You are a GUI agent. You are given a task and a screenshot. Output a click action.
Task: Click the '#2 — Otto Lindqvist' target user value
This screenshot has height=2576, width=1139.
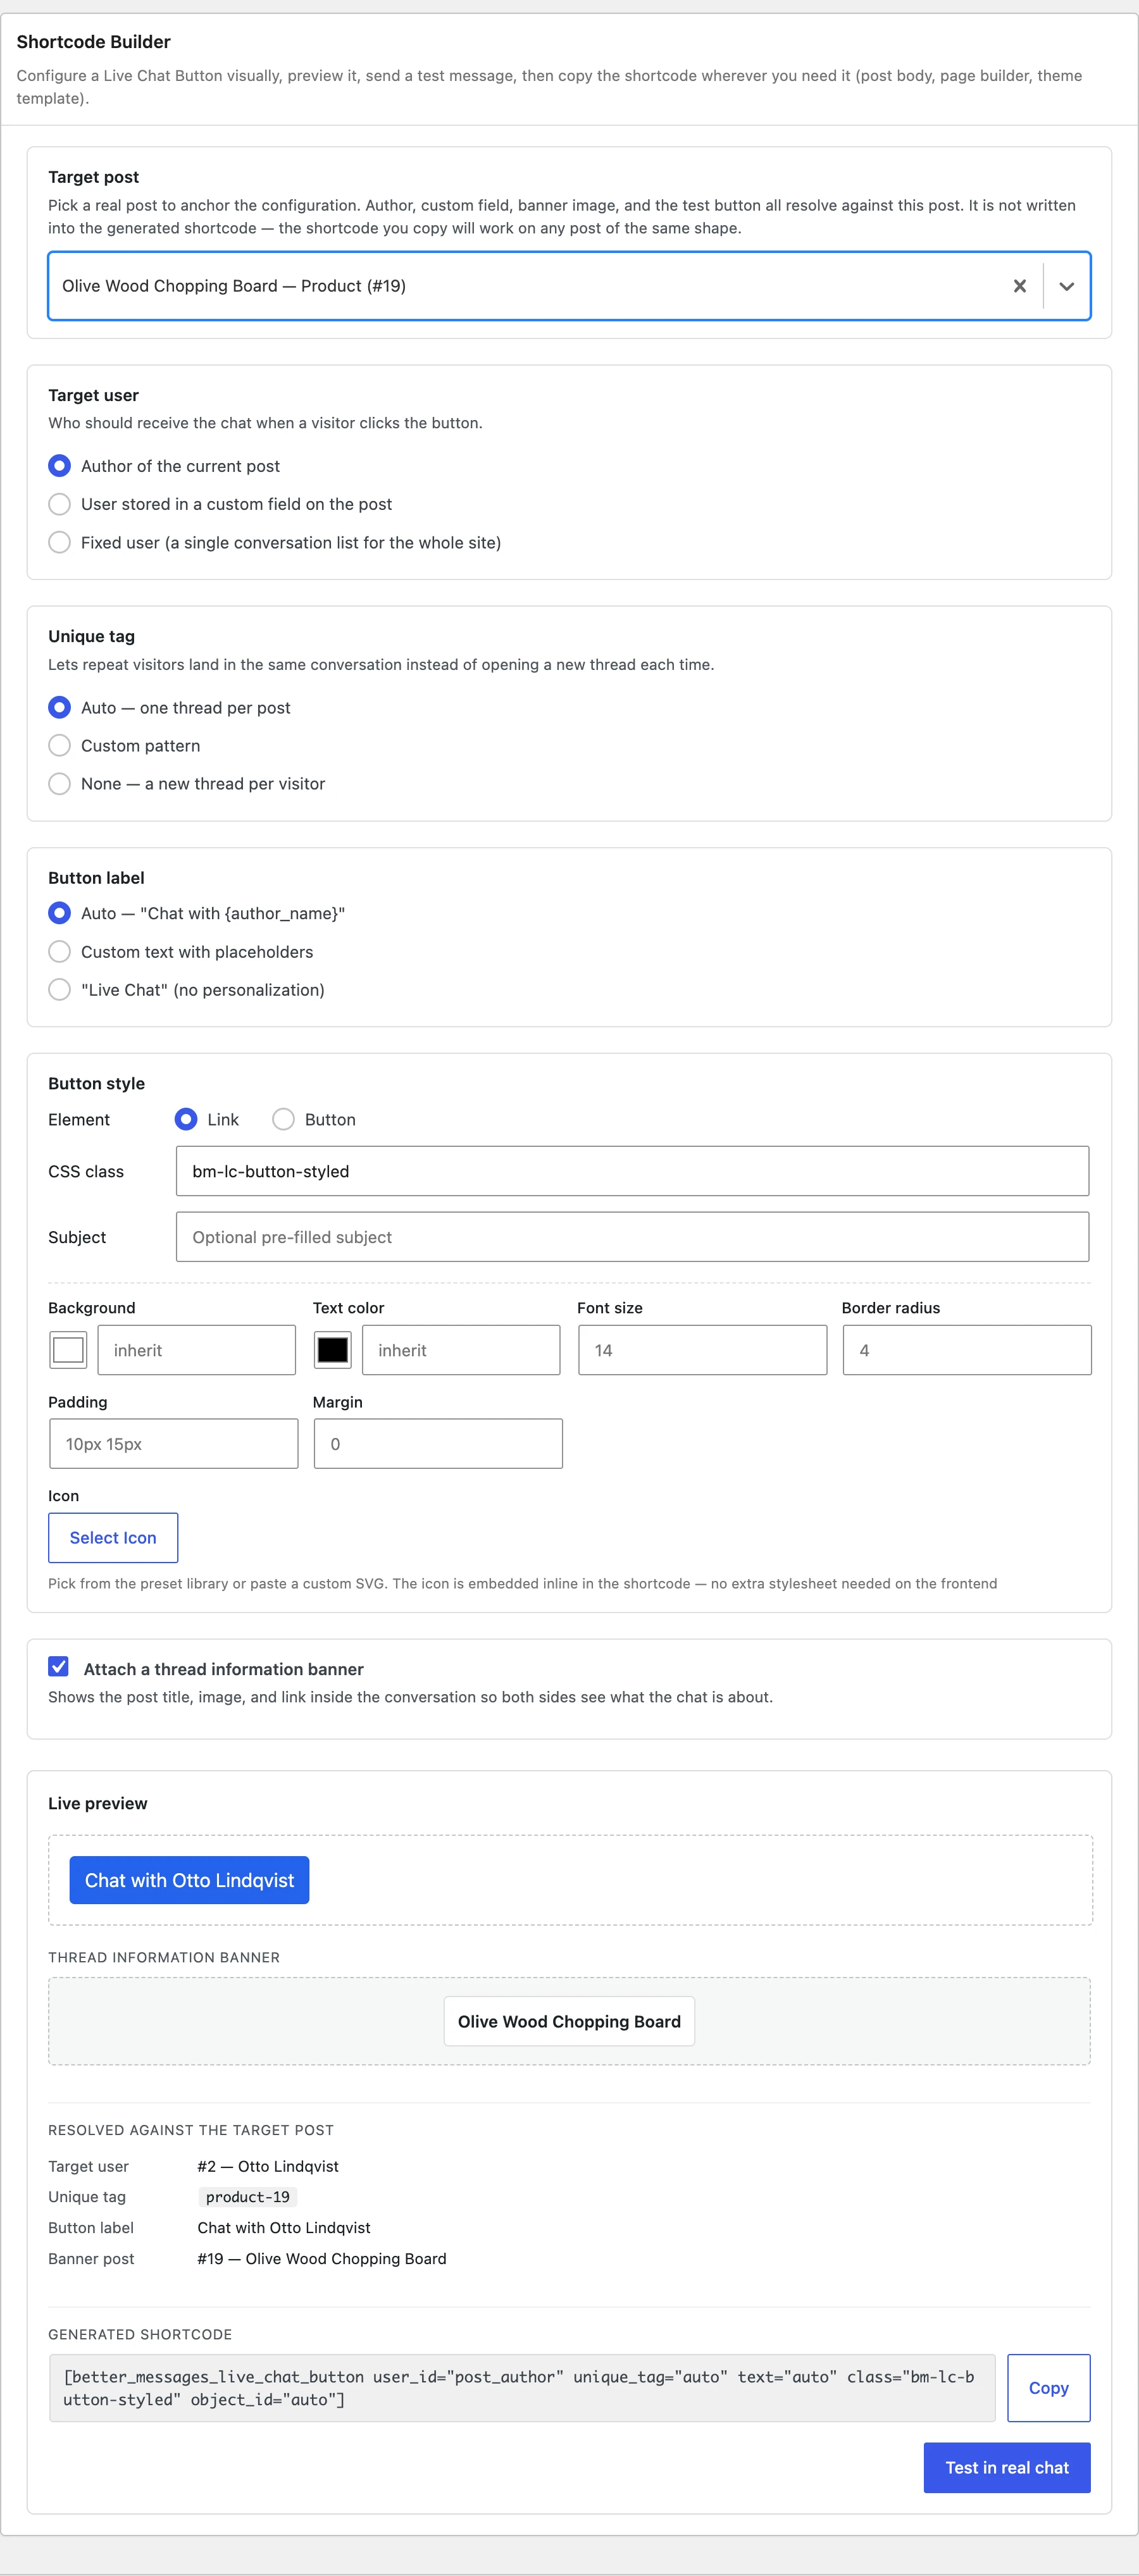(x=268, y=2166)
